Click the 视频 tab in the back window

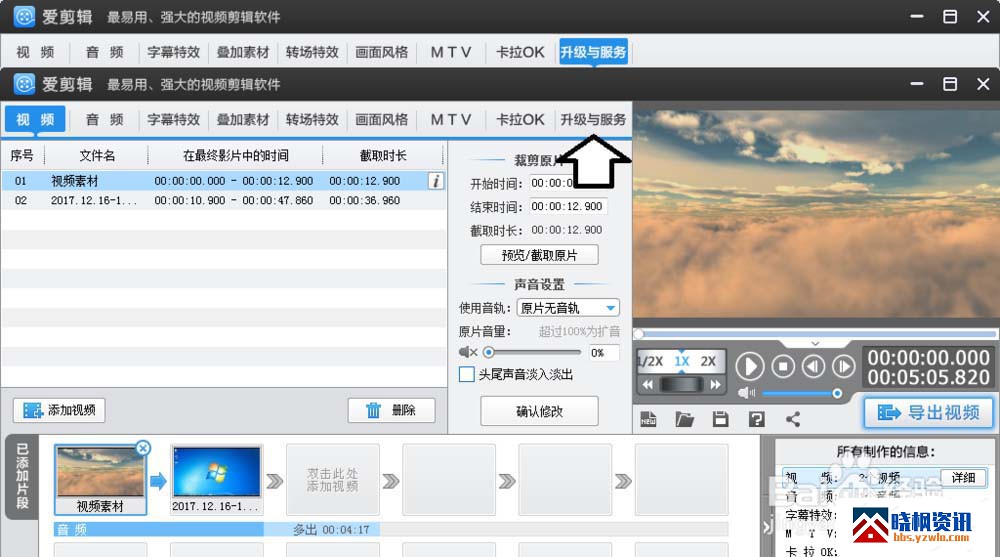[x=35, y=52]
